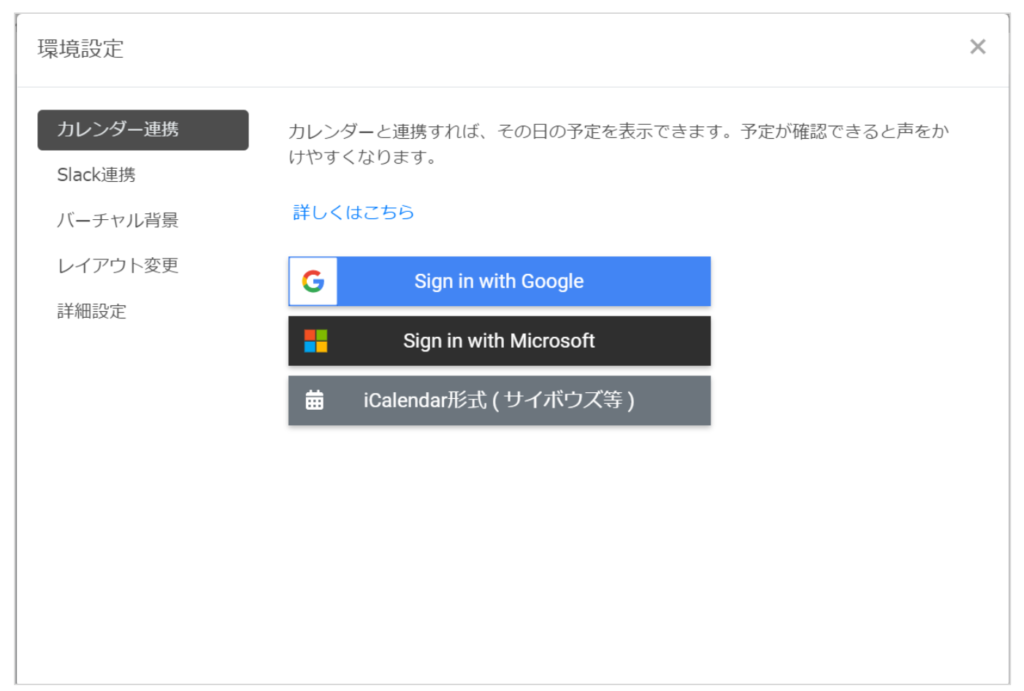Image resolution: width=1024 pixels, height=691 pixels.
Task: Select the カレンダー連携 tab
Action: (143, 130)
